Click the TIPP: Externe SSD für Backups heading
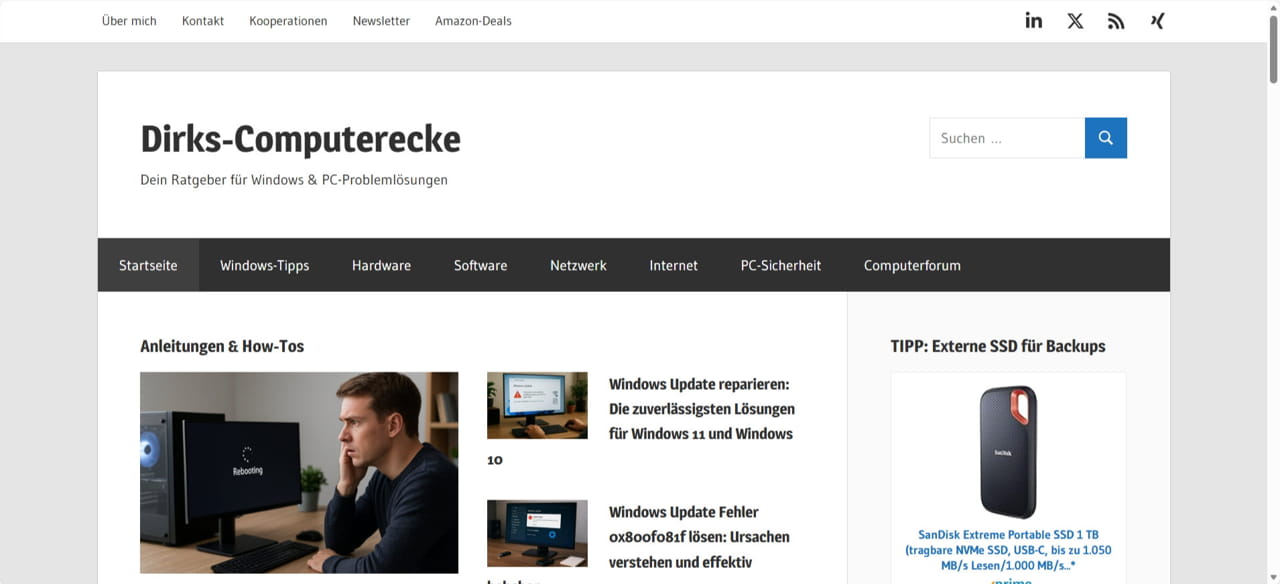The image size is (1280, 584). pyautogui.click(x=998, y=346)
